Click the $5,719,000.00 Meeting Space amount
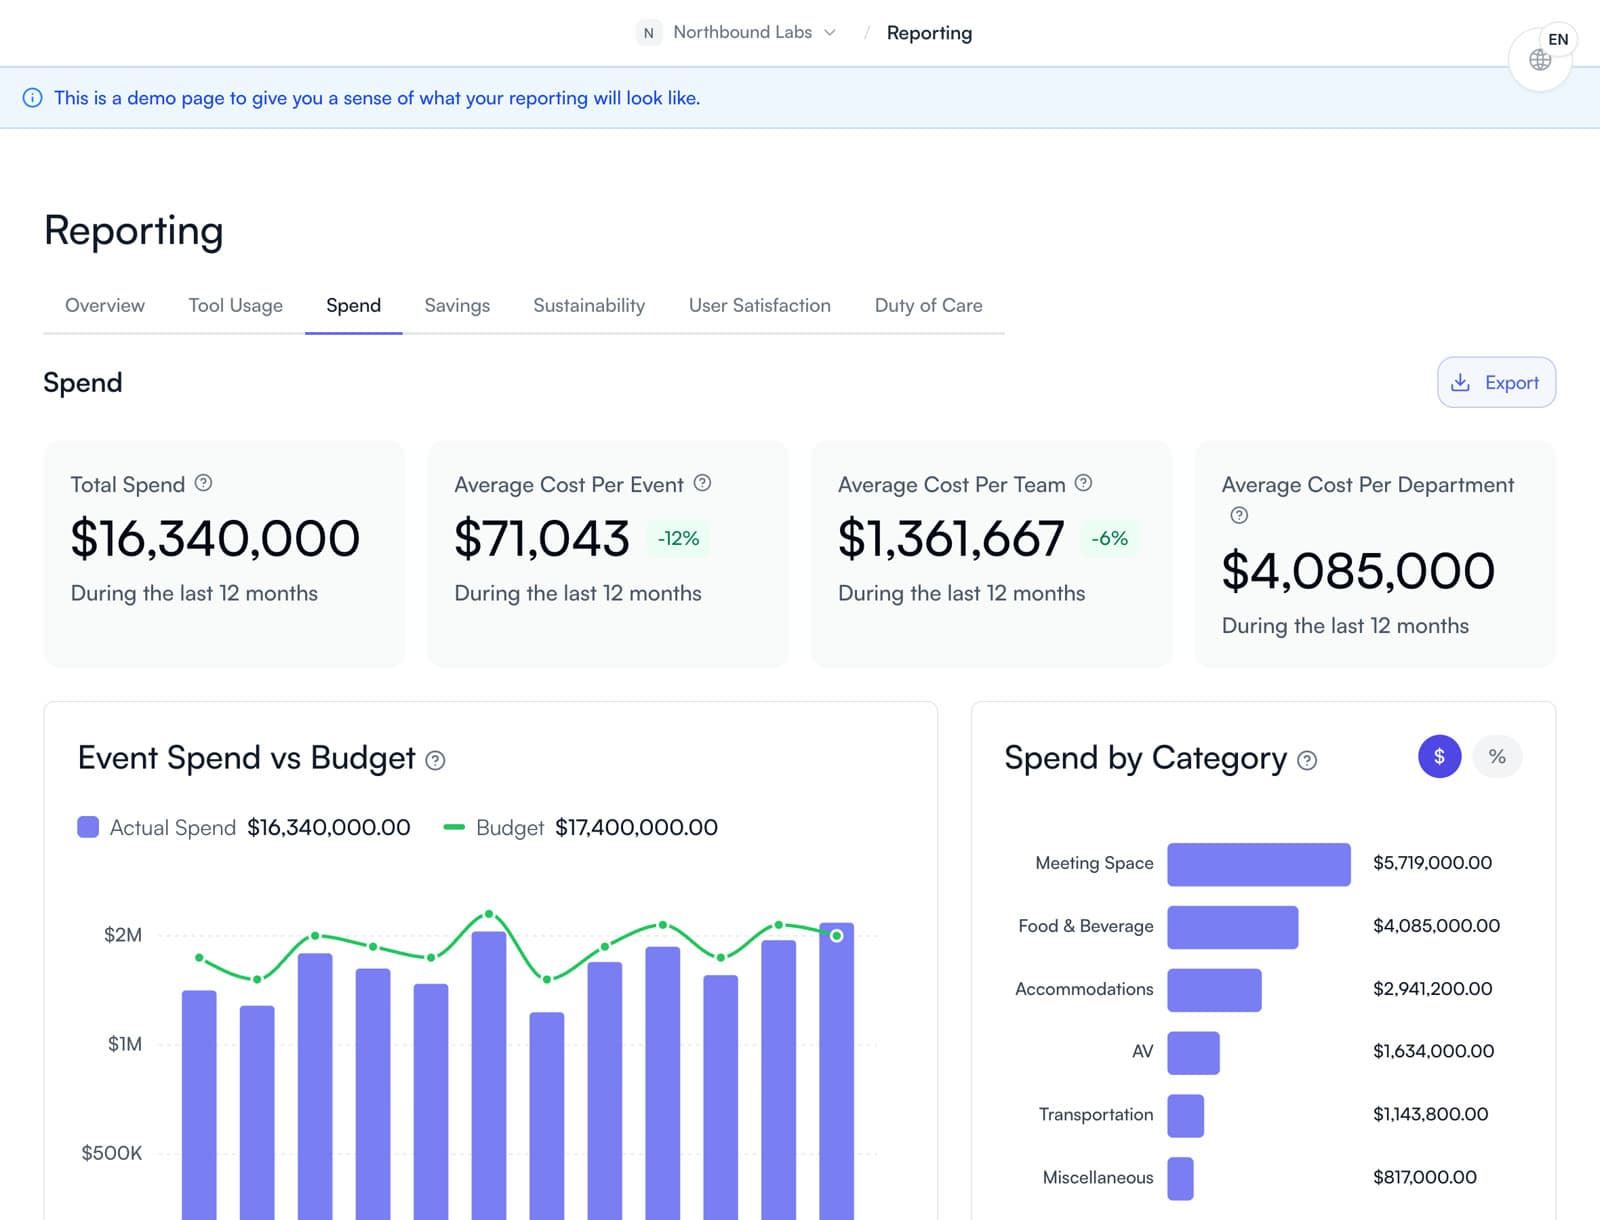 [x=1432, y=863]
